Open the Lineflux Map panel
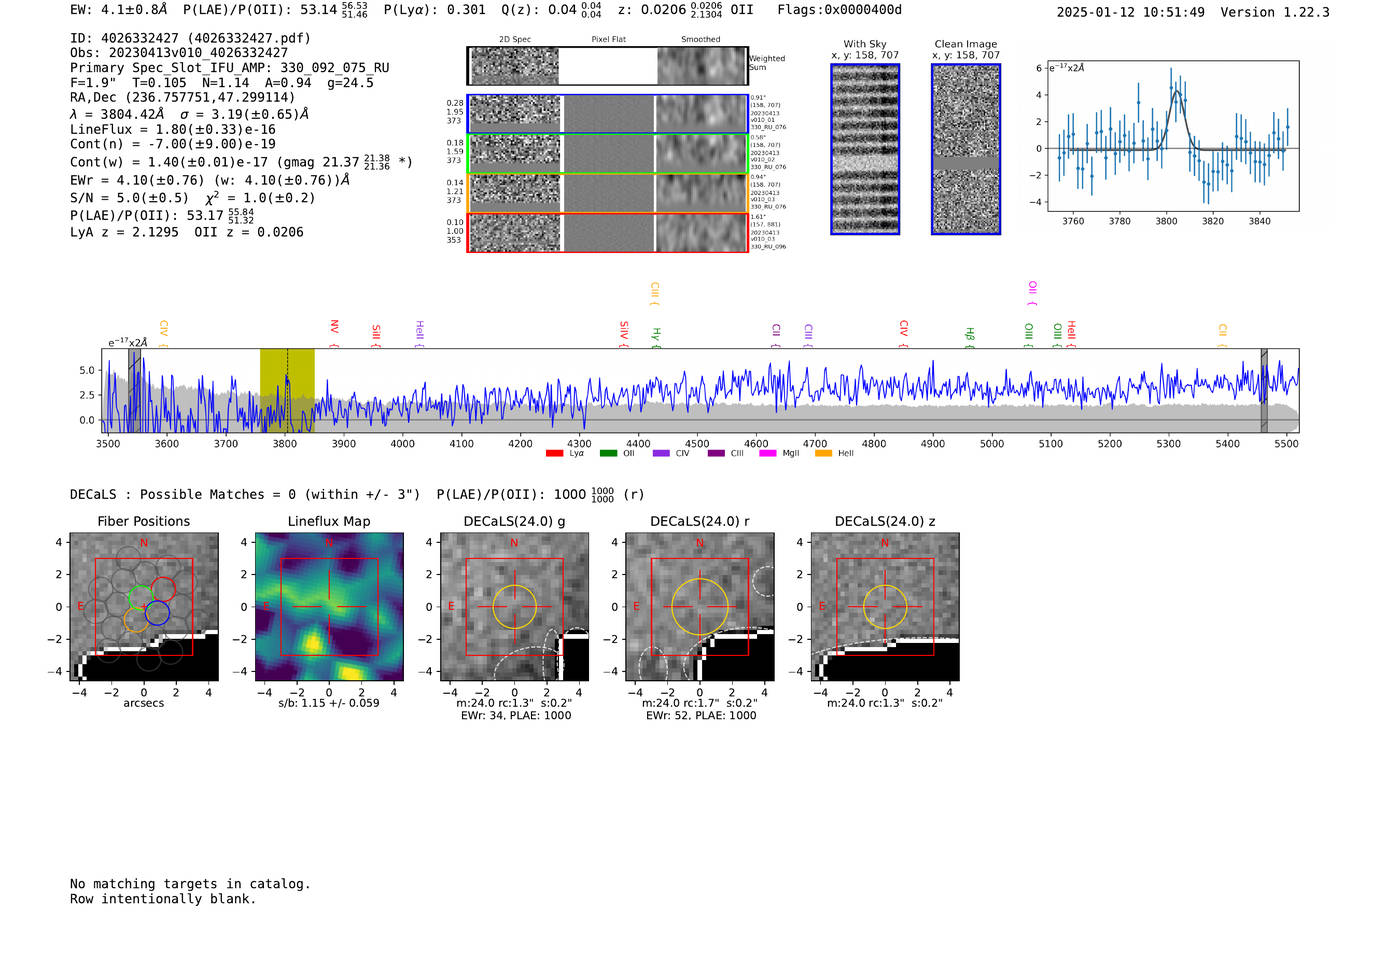The height and width of the screenshot is (953, 1400). (329, 607)
